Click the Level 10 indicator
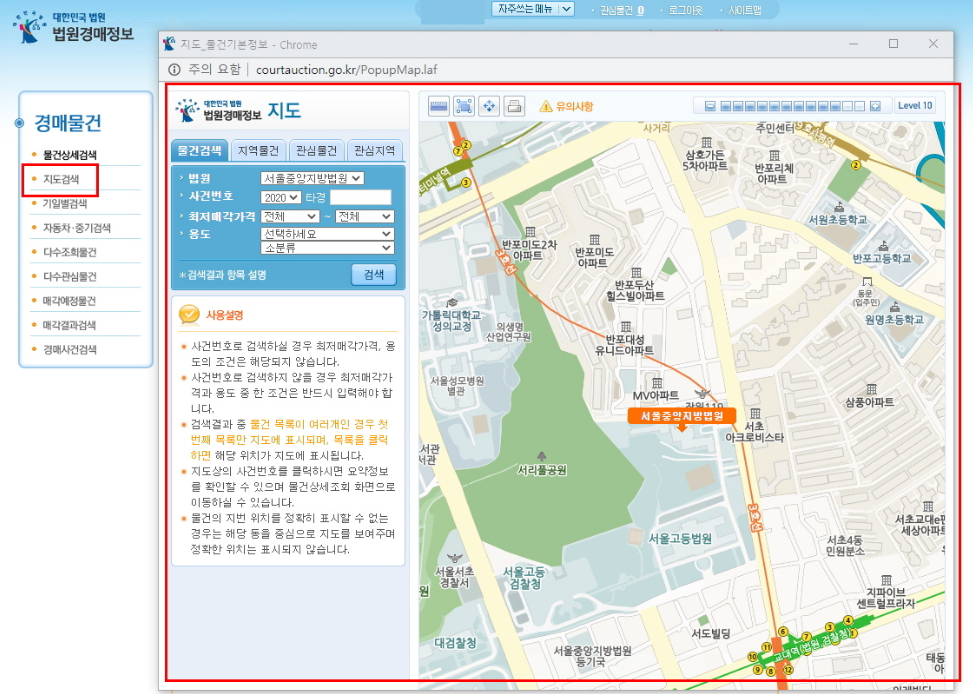 tap(915, 106)
